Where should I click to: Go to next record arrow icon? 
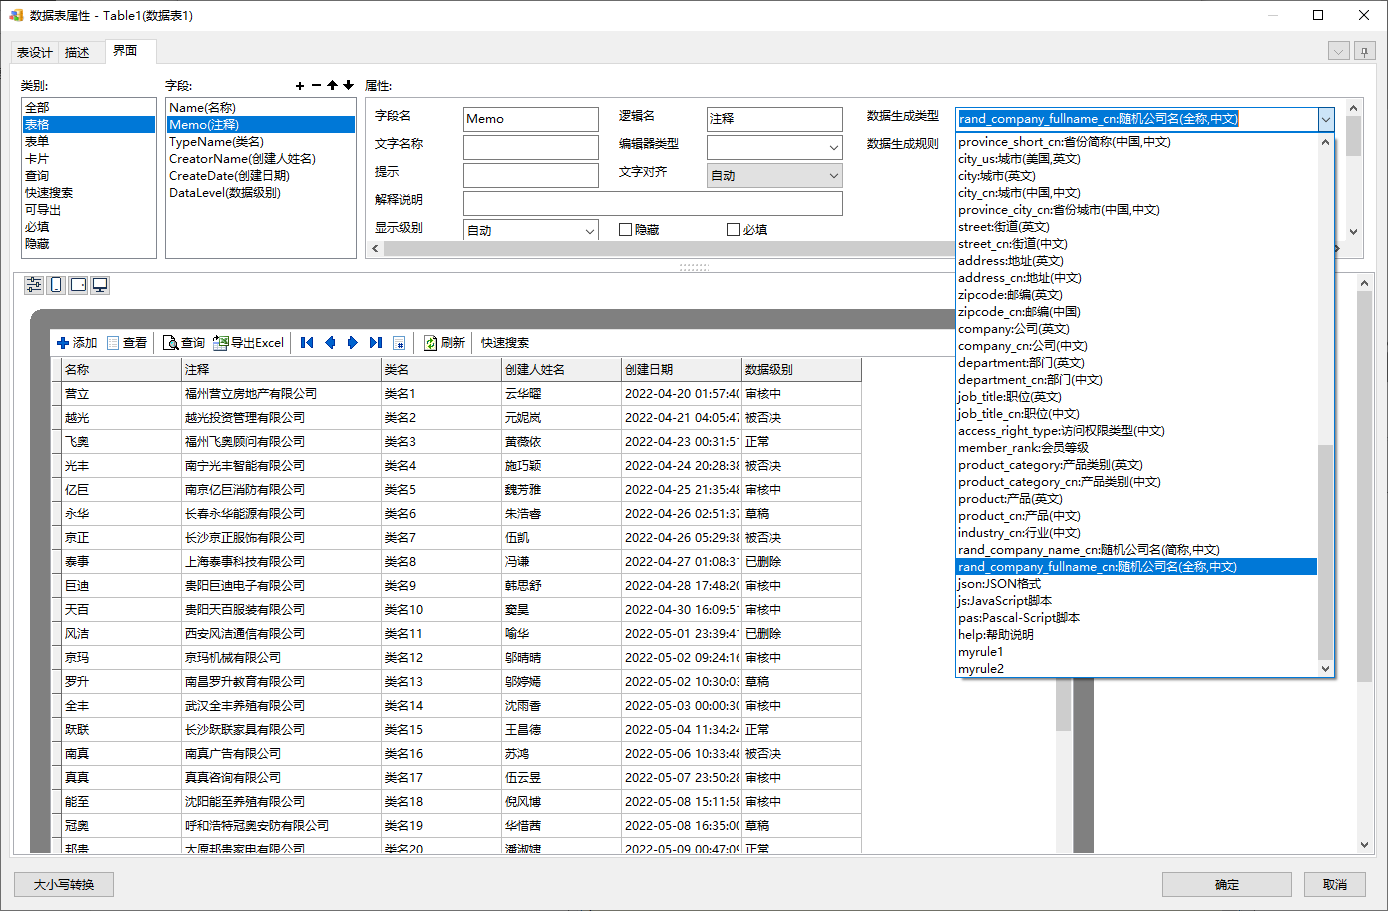click(353, 343)
